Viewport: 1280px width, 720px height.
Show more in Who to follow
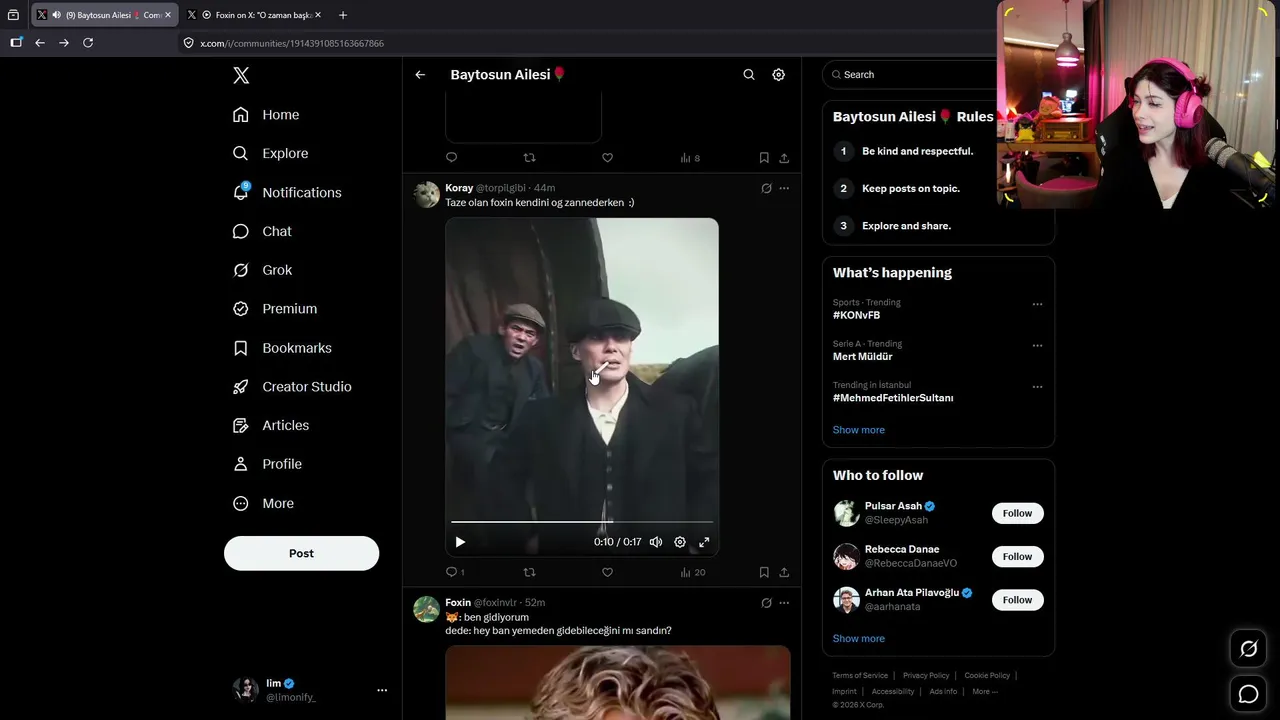point(859,639)
